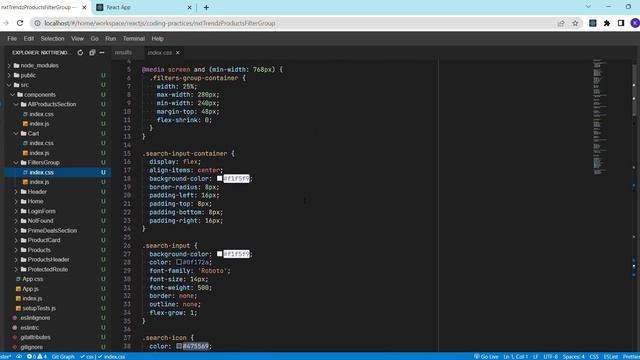Refresh the Explorer file tree
The width and height of the screenshot is (640, 360).
[80, 53]
